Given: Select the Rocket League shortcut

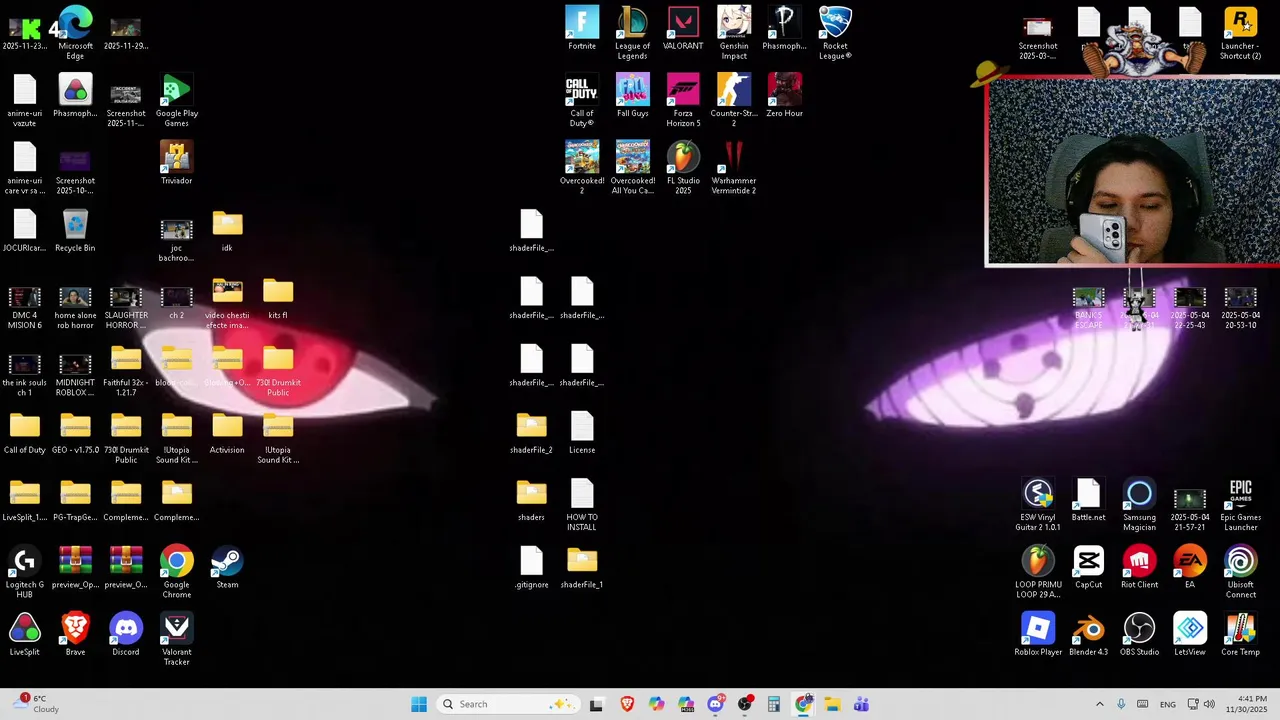Looking at the screenshot, I should pyautogui.click(x=835, y=32).
